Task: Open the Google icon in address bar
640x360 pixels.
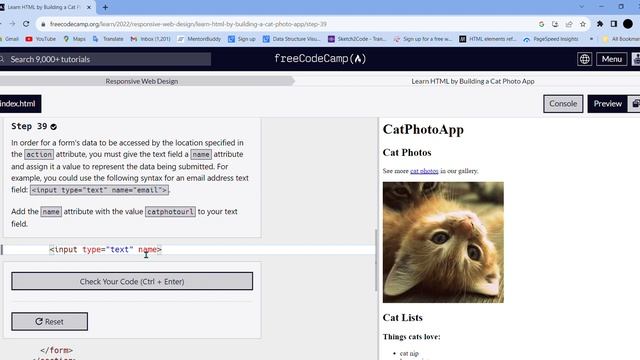Action: (x=541, y=24)
